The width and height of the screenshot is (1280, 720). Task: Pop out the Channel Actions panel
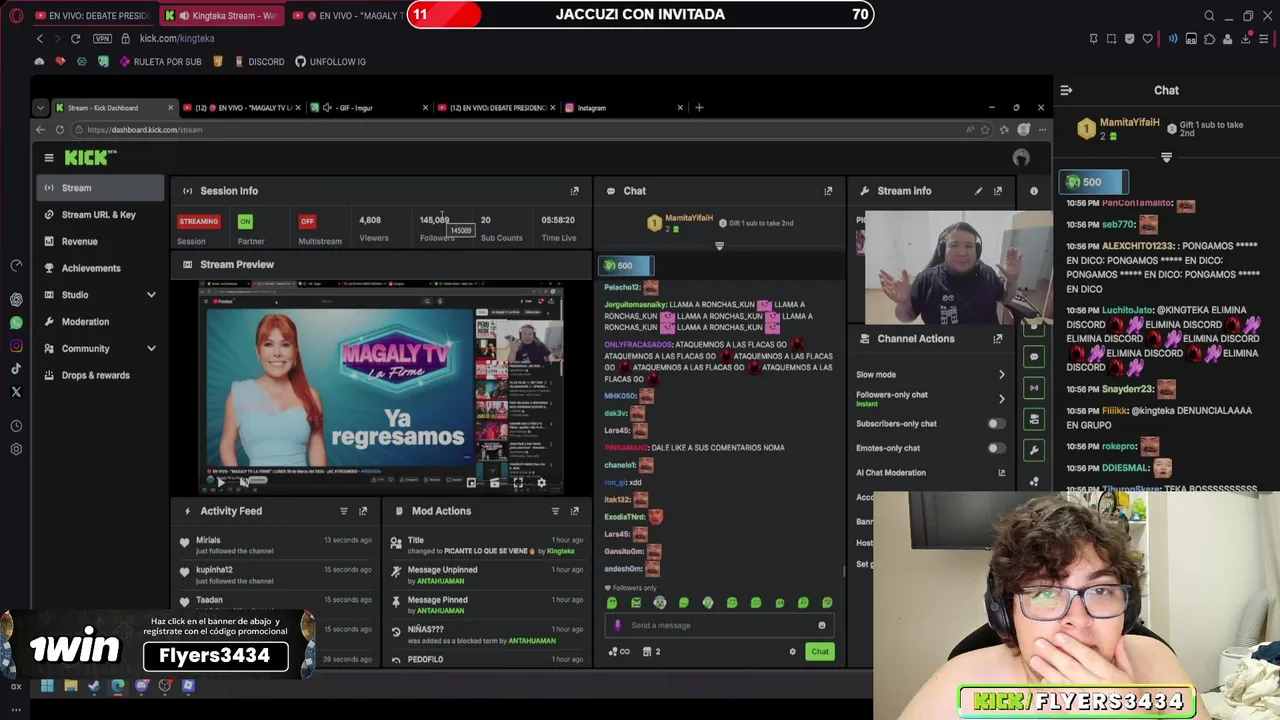point(998,339)
